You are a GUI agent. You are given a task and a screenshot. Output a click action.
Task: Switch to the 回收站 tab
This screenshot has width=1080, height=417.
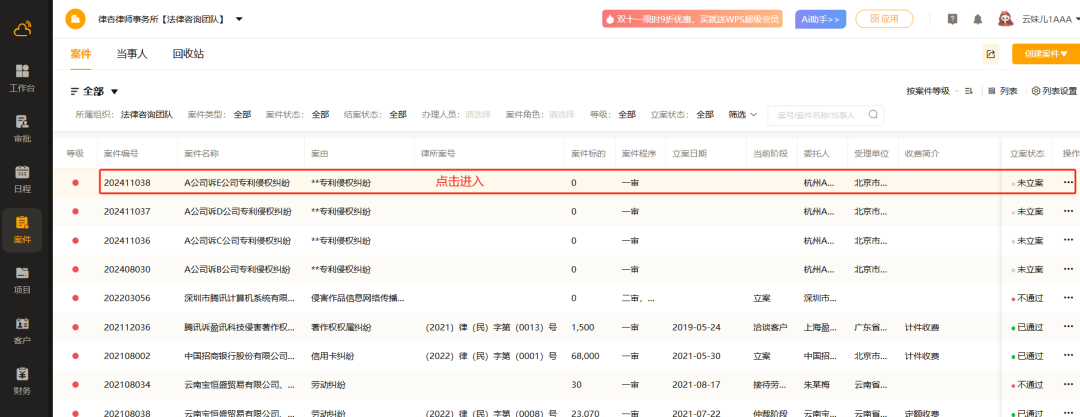pos(188,54)
